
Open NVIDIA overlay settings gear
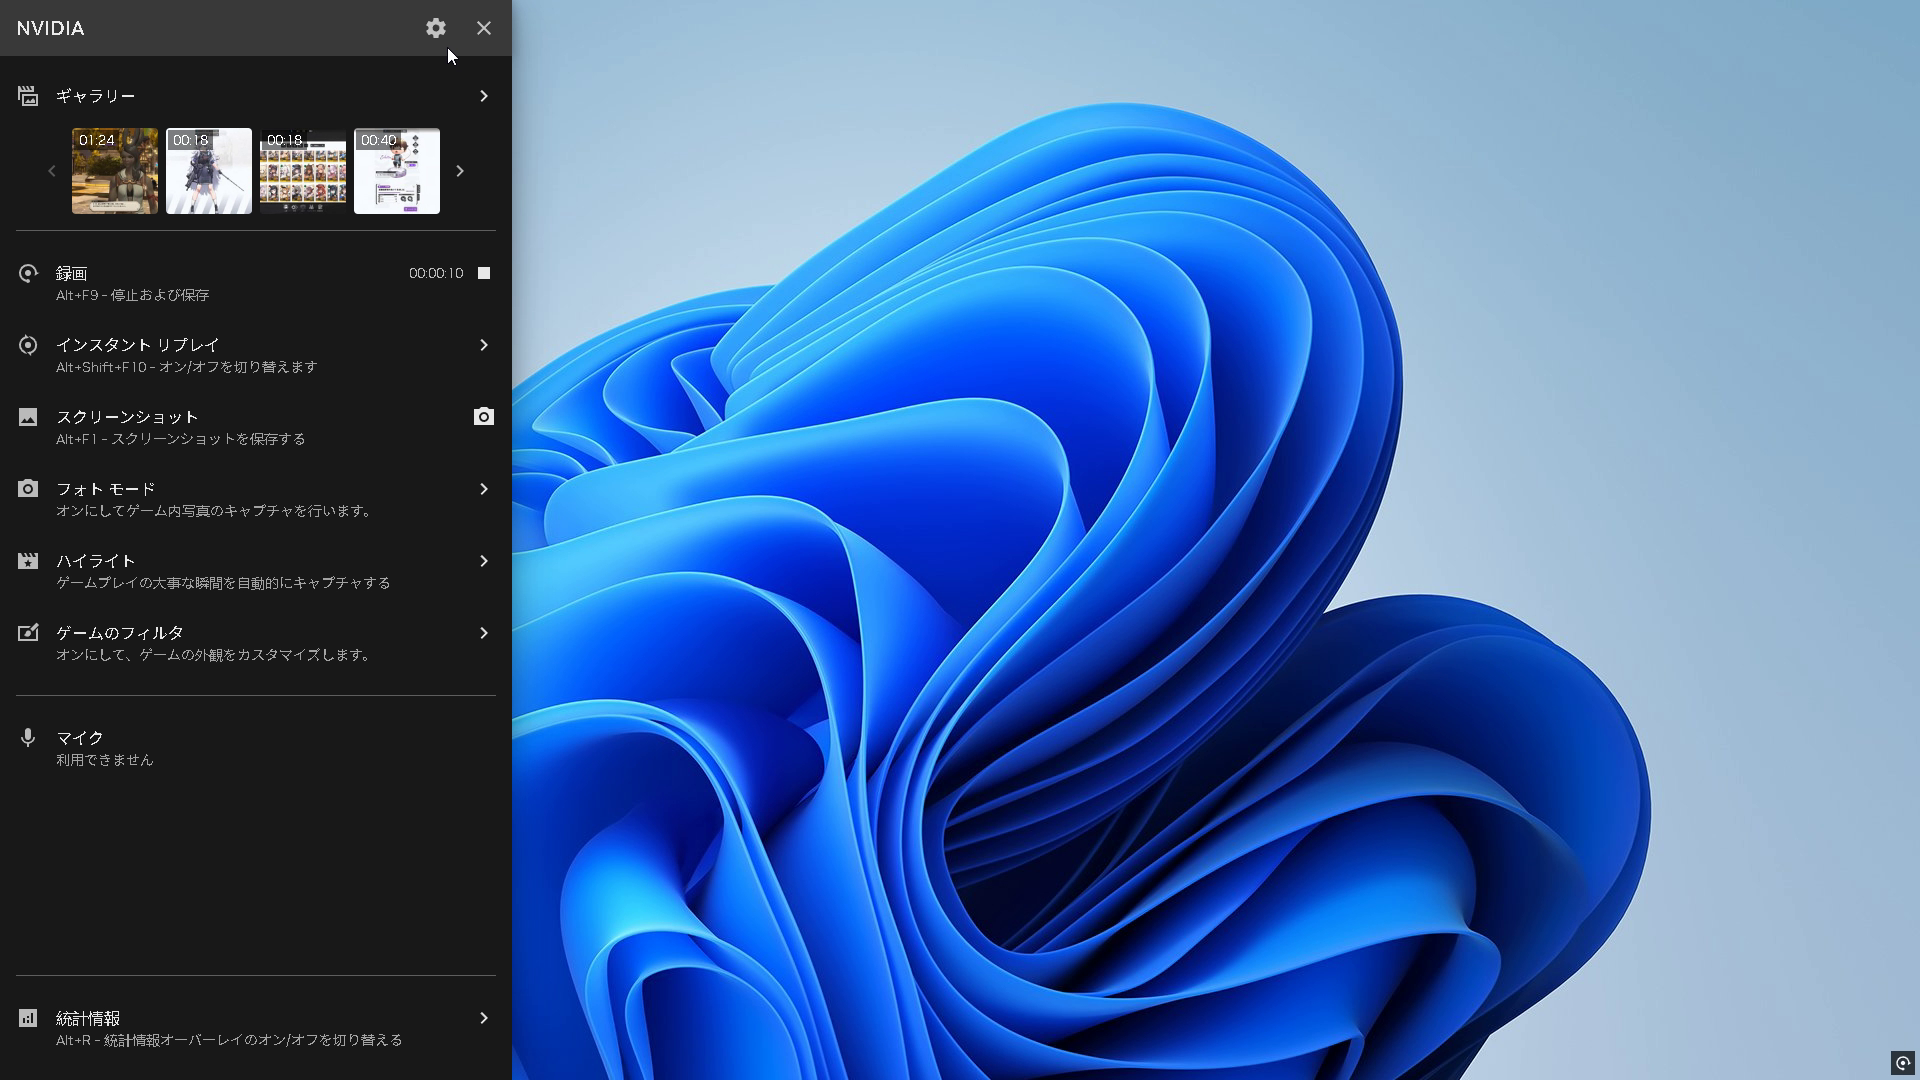(x=435, y=28)
